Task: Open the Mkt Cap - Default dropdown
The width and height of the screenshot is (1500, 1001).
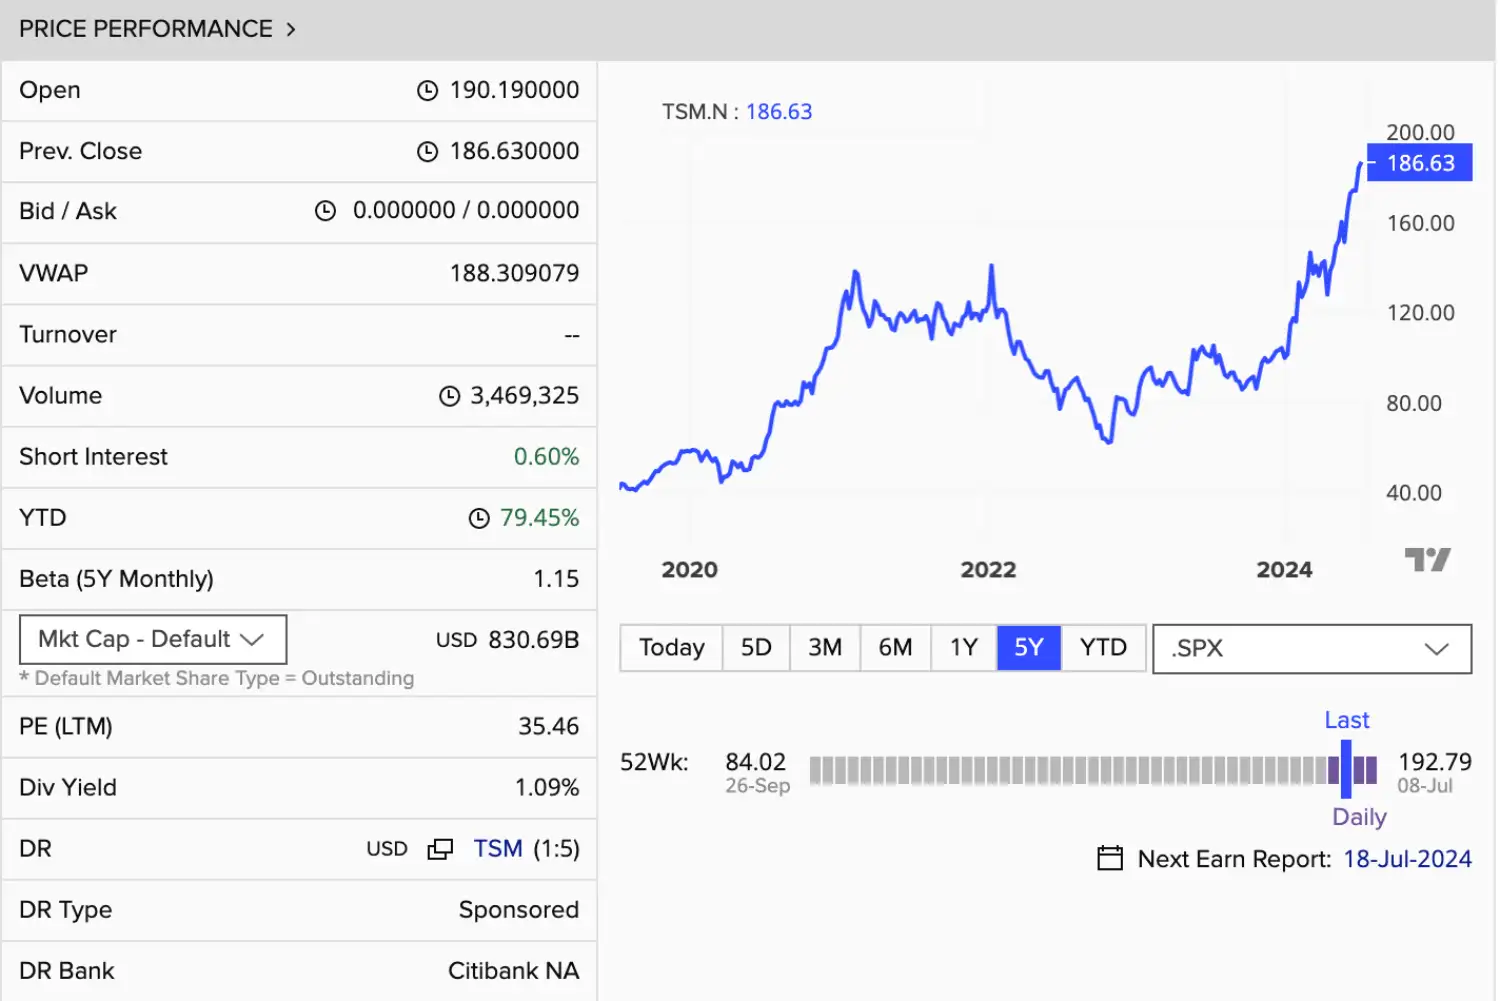Action: (153, 639)
